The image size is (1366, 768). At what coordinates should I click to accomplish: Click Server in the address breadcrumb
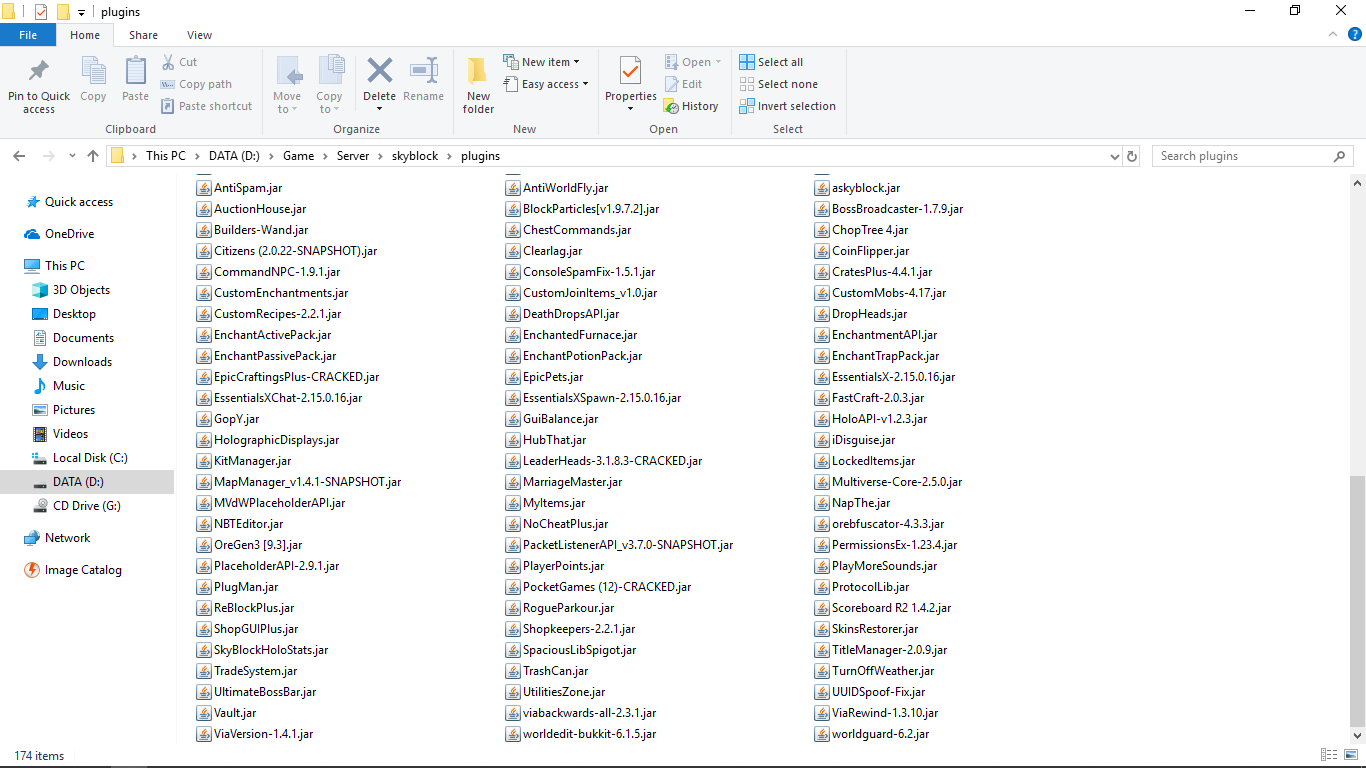coord(353,156)
